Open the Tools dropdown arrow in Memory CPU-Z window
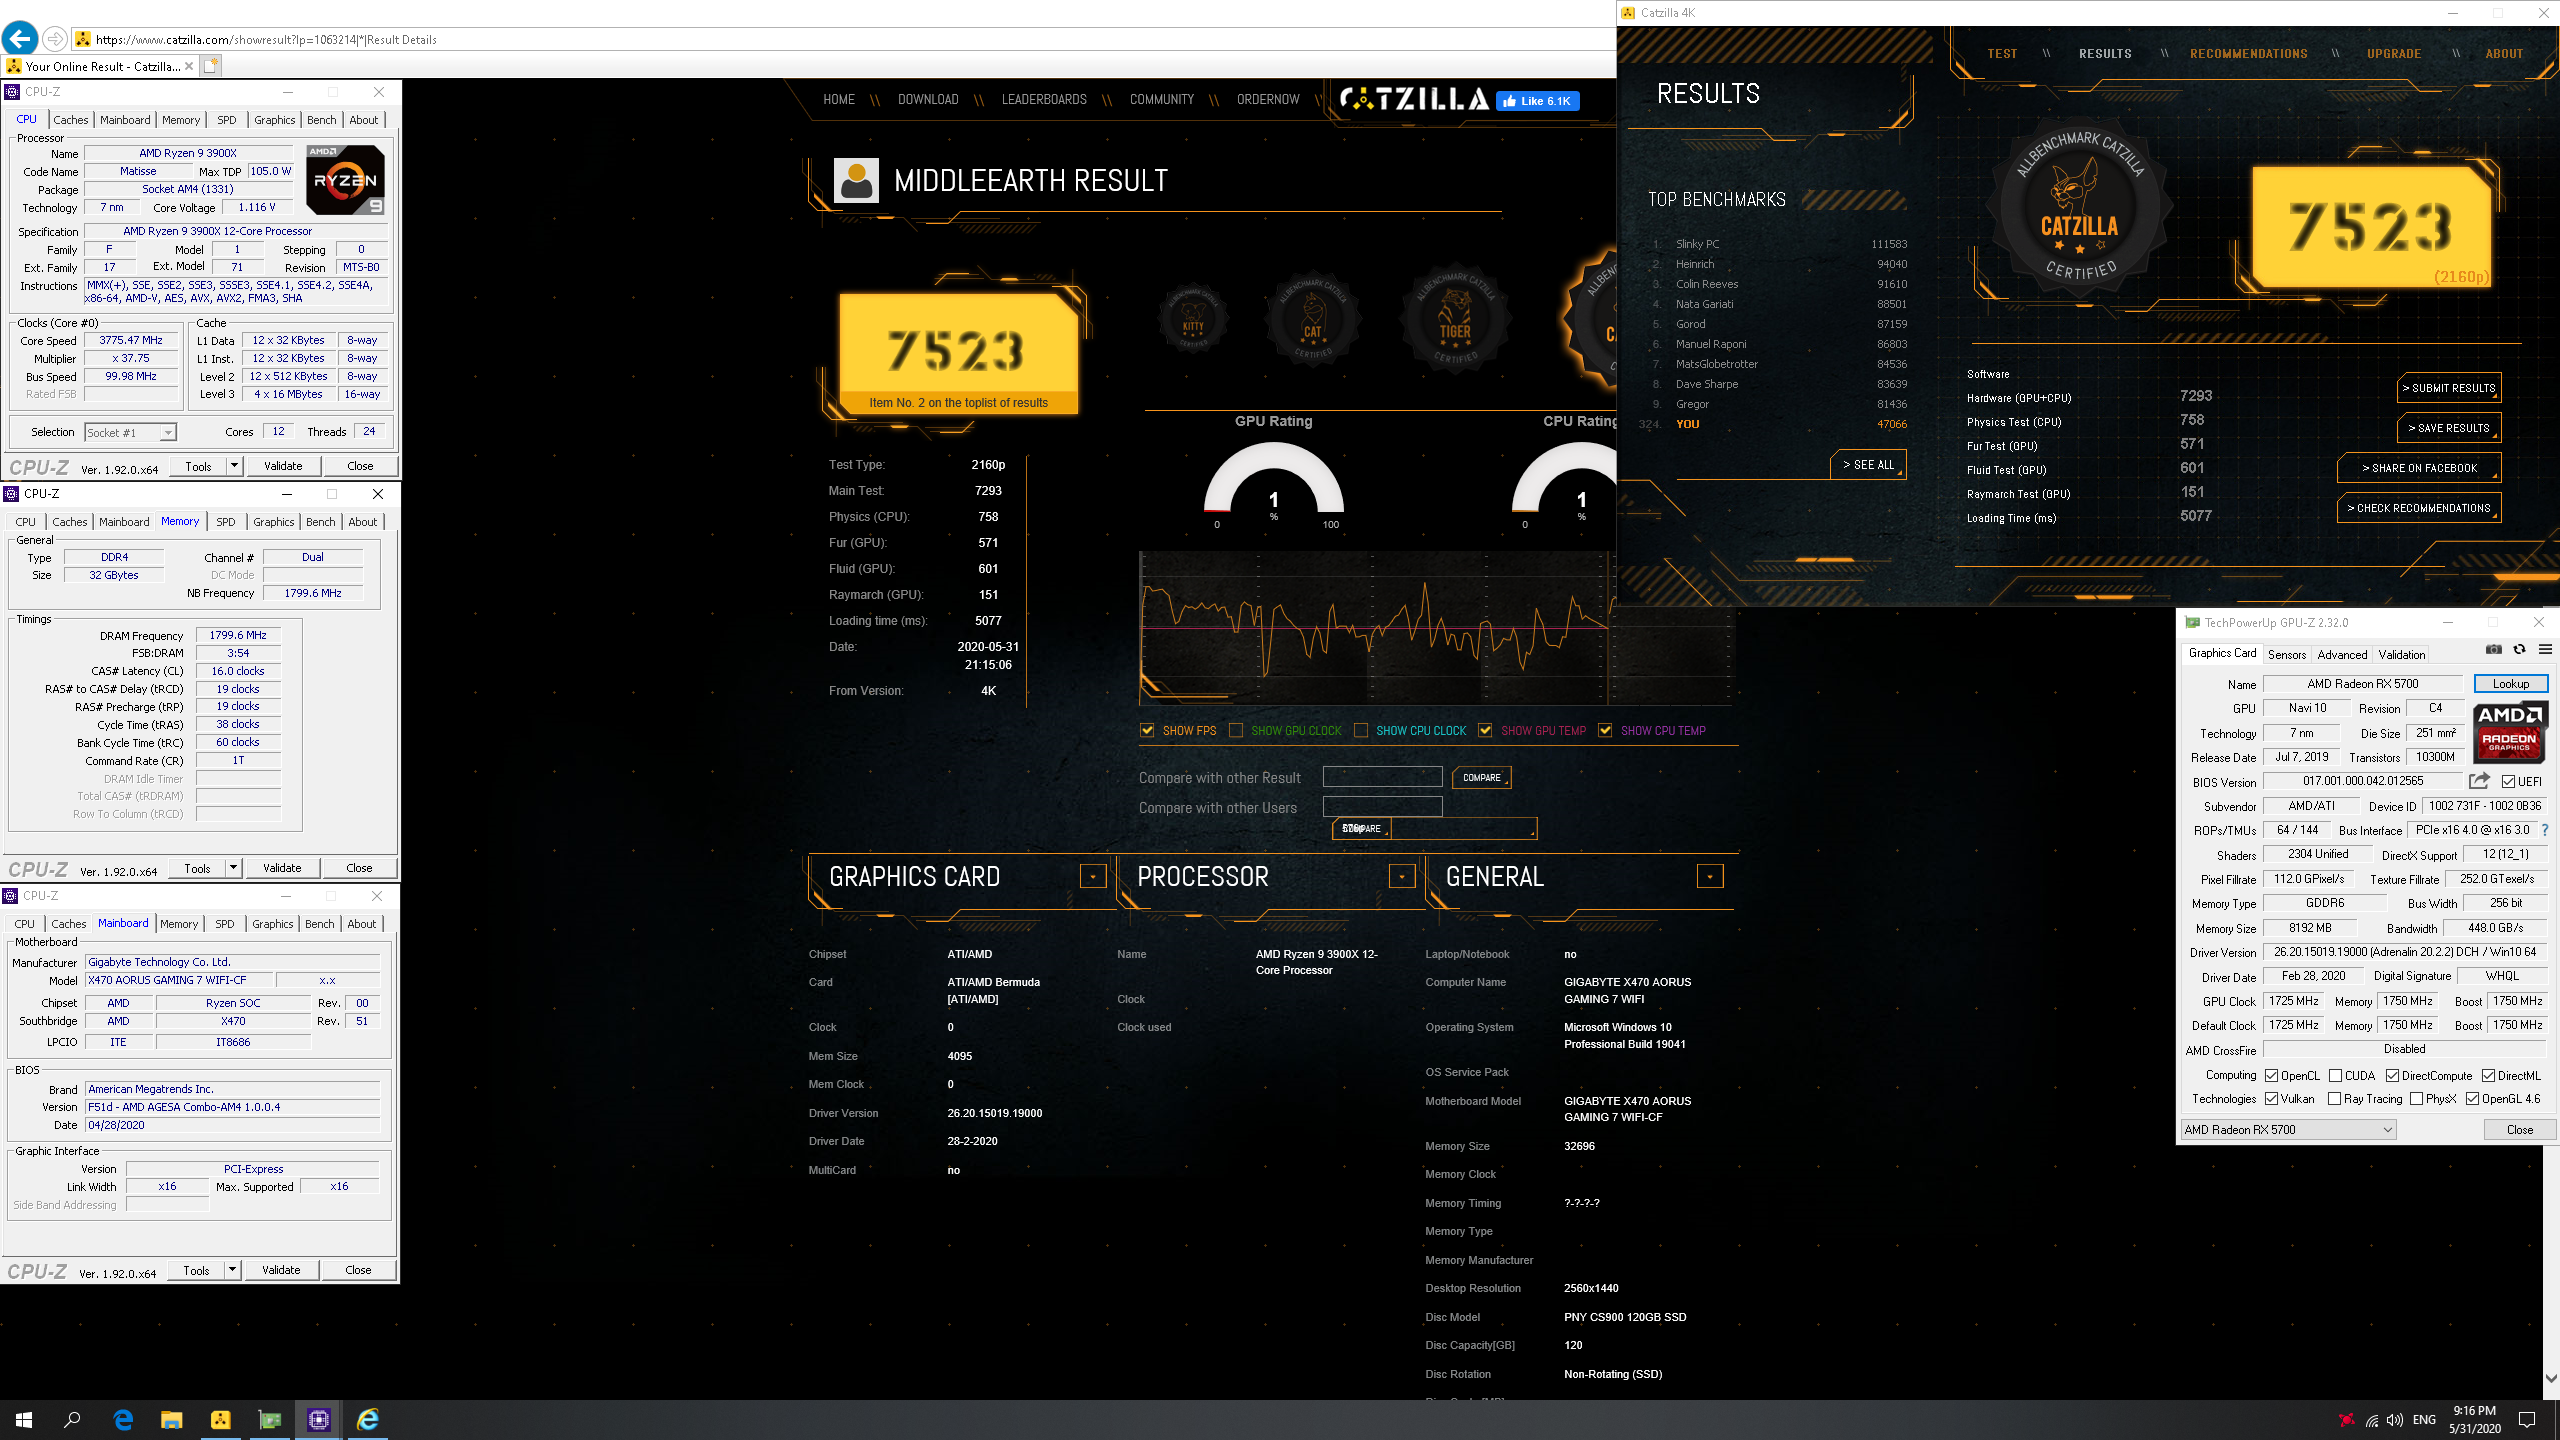The image size is (2560, 1440). (x=233, y=868)
